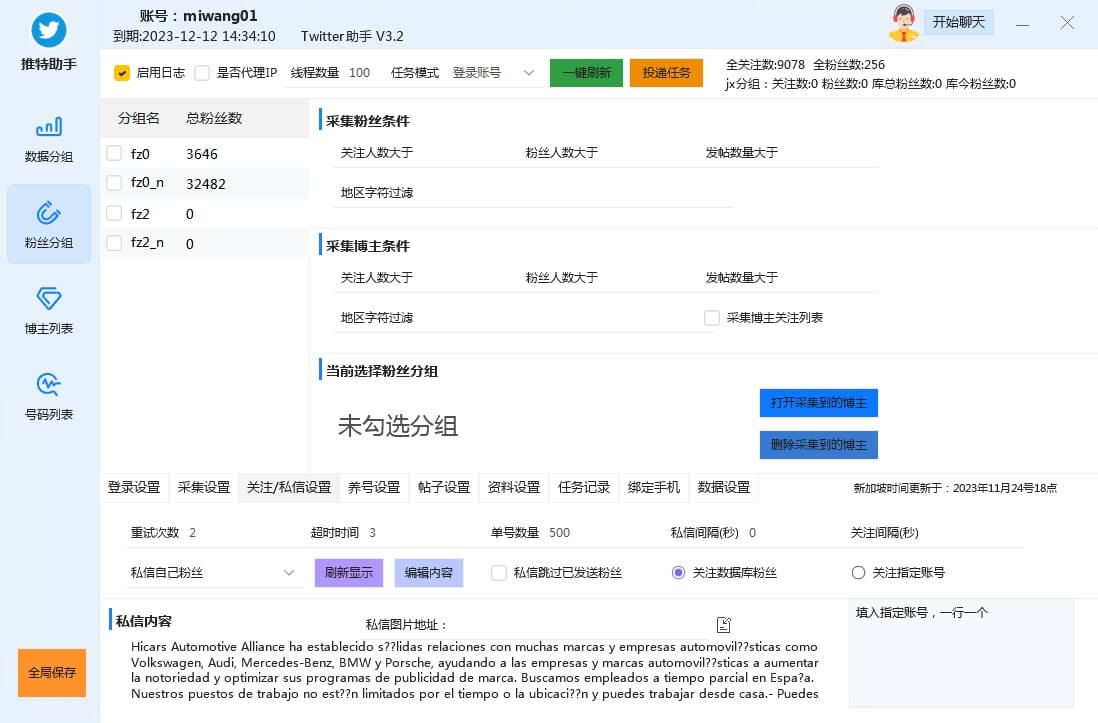Select the 关注指定账号 radio button
This screenshot has height=723, width=1098.
[x=858, y=573]
